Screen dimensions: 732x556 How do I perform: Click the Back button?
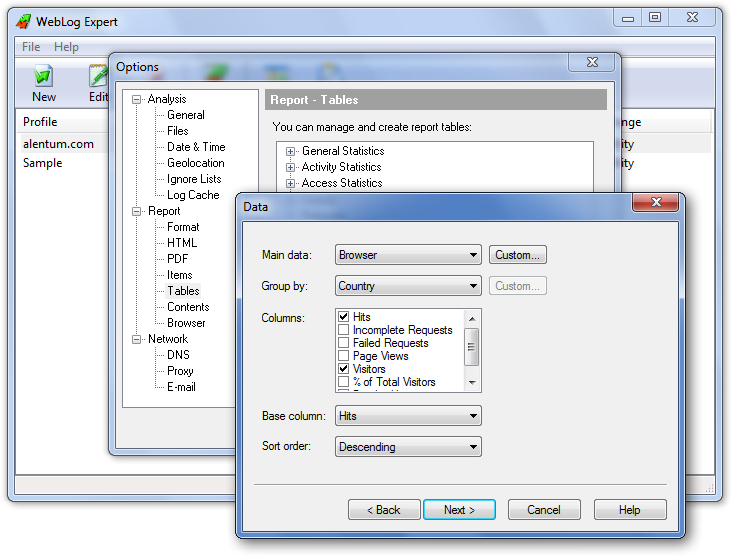[x=384, y=510]
